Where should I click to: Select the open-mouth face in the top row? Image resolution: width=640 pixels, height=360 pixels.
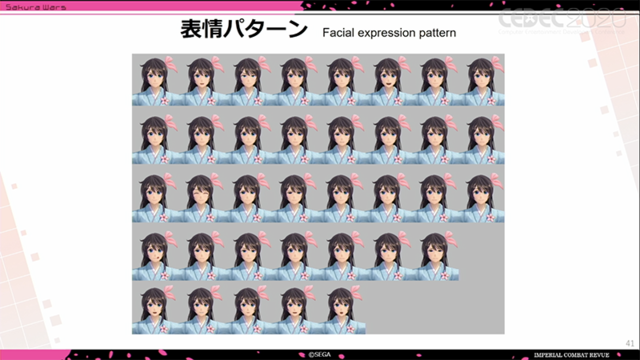[x=388, y=80]
